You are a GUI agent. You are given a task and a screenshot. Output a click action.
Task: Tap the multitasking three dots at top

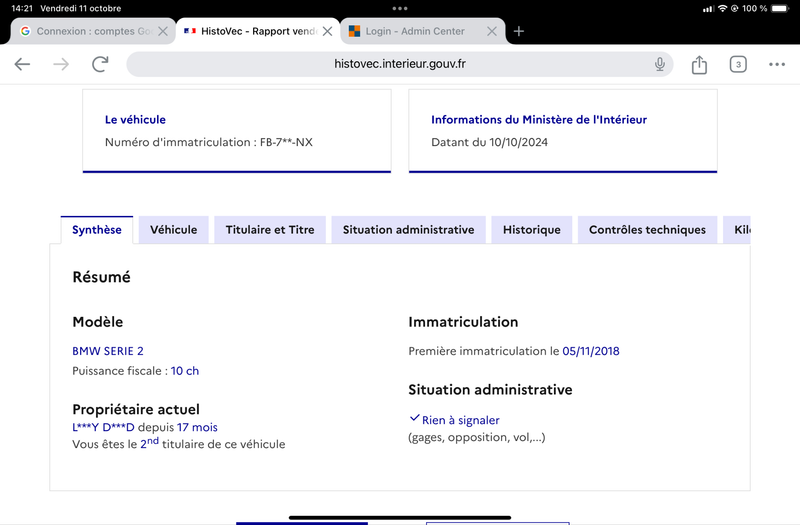pos(400,8)
